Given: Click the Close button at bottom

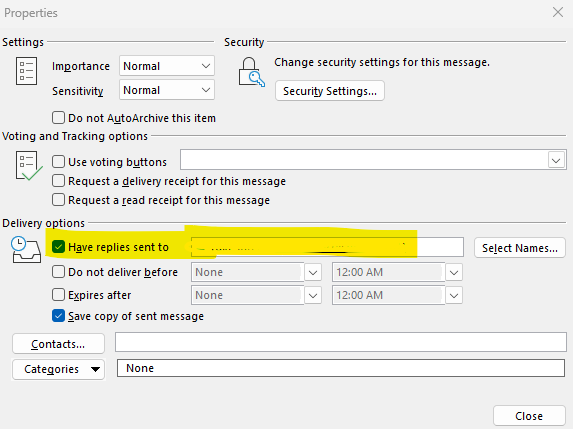Looking at the screenshot, I should 529,416.
